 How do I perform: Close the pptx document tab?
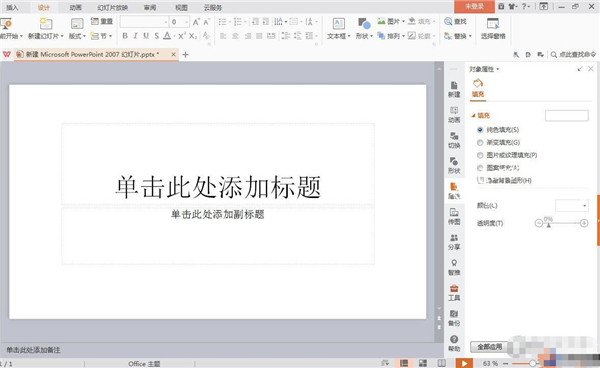pos(173,55)
